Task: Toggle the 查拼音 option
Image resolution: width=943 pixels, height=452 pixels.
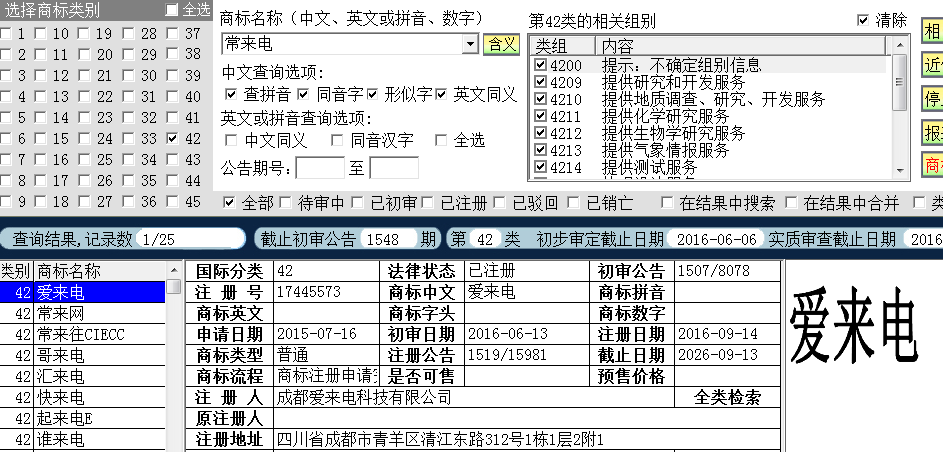Action: 231,94
